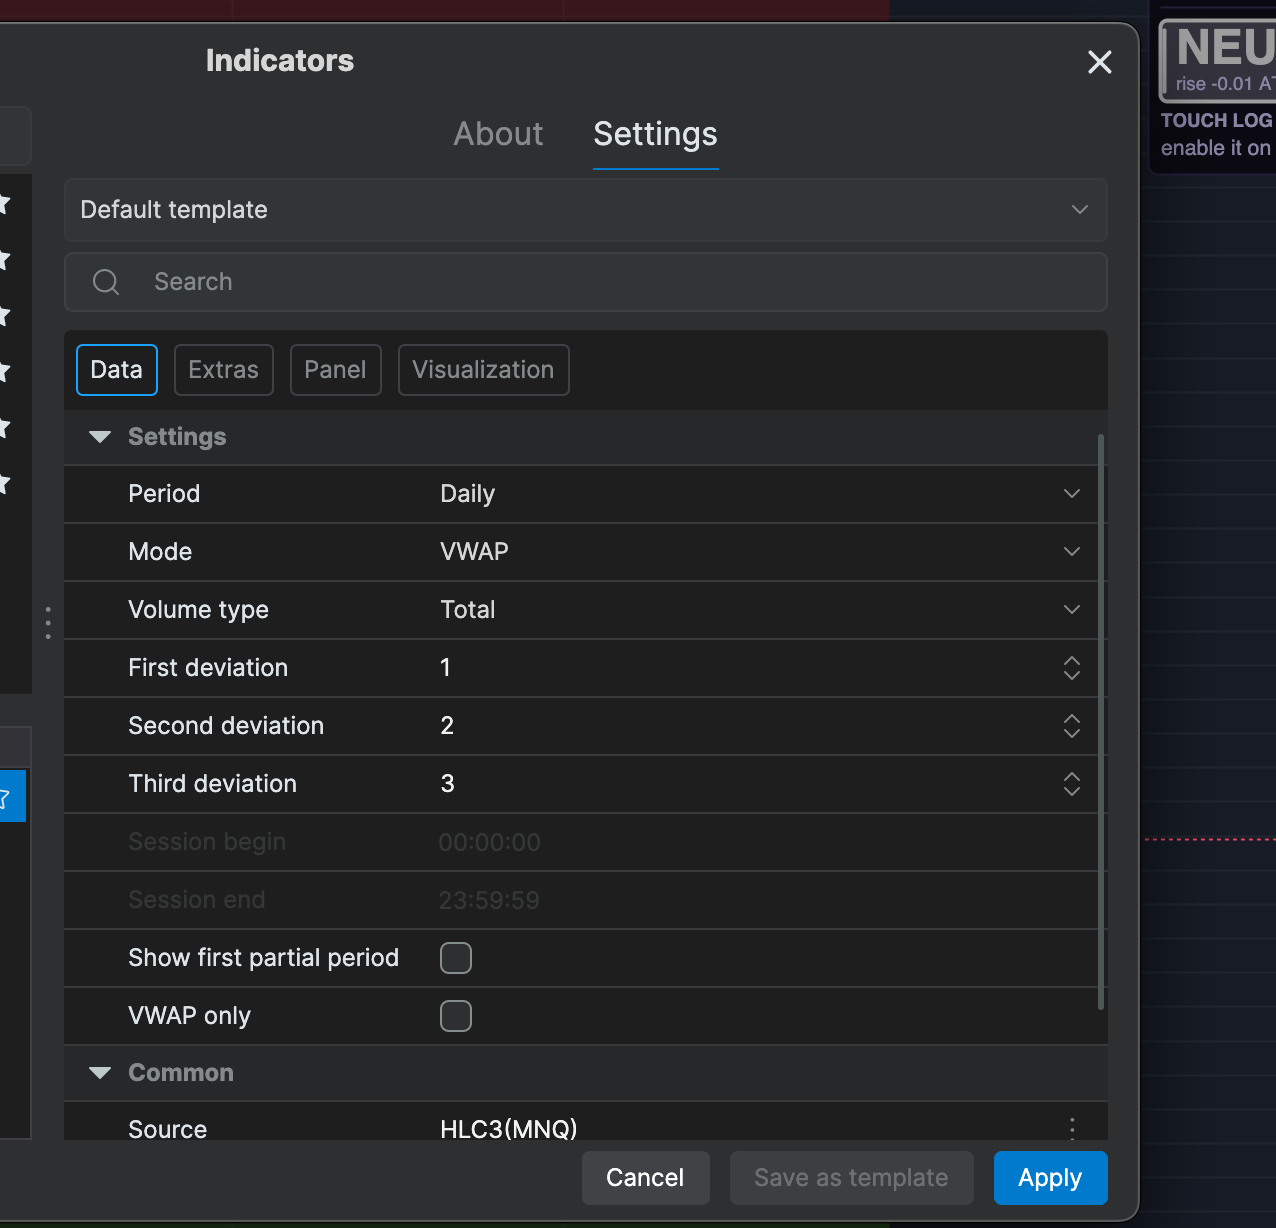Click the Cancel button
Viewport: 1276px width, 1228px height.
tap(646, 1178)
